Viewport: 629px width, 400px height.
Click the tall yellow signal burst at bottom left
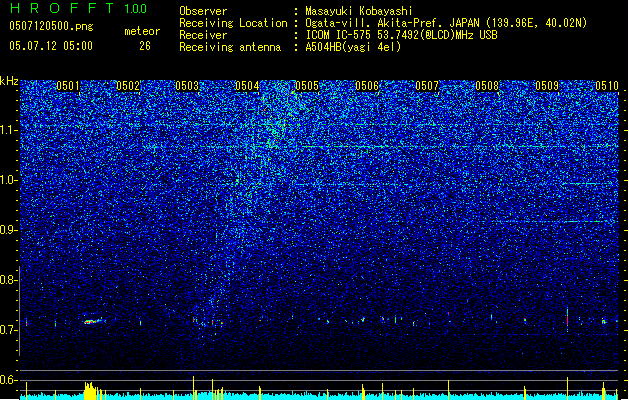click(92, 391)
